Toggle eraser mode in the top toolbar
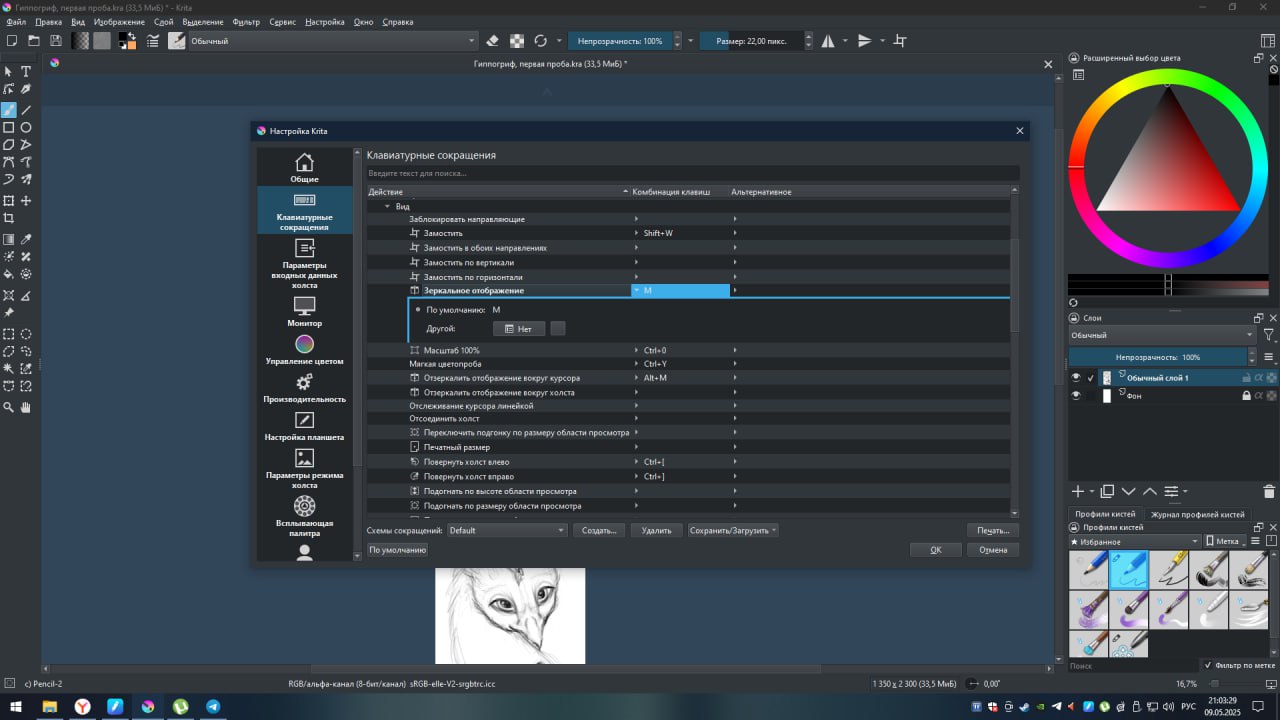 tap(491, 41)
